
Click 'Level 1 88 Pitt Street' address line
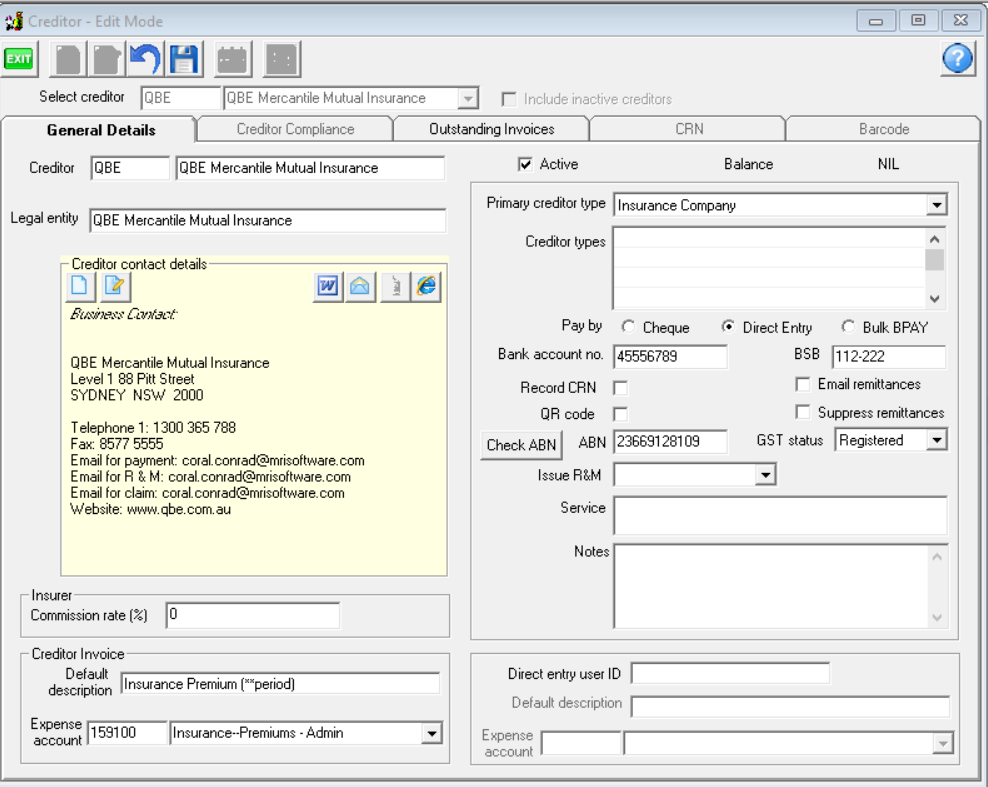(x=132, y=379)
